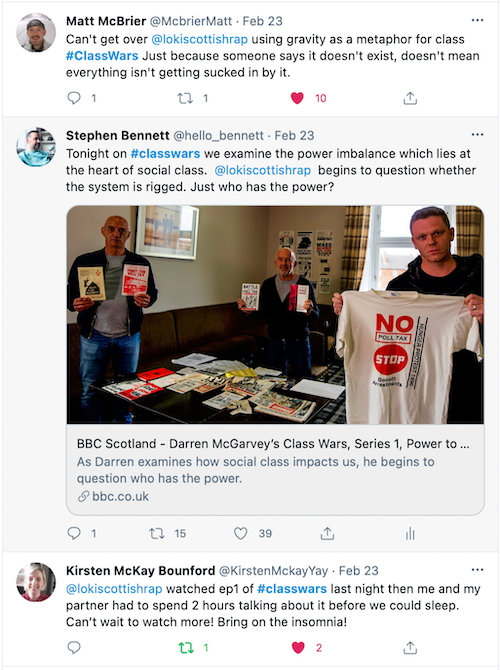The image size is (500, 670).
Task: Retweet Matt McBrier's gravity metaphor tweet
Action: click(x=185, y=98)
